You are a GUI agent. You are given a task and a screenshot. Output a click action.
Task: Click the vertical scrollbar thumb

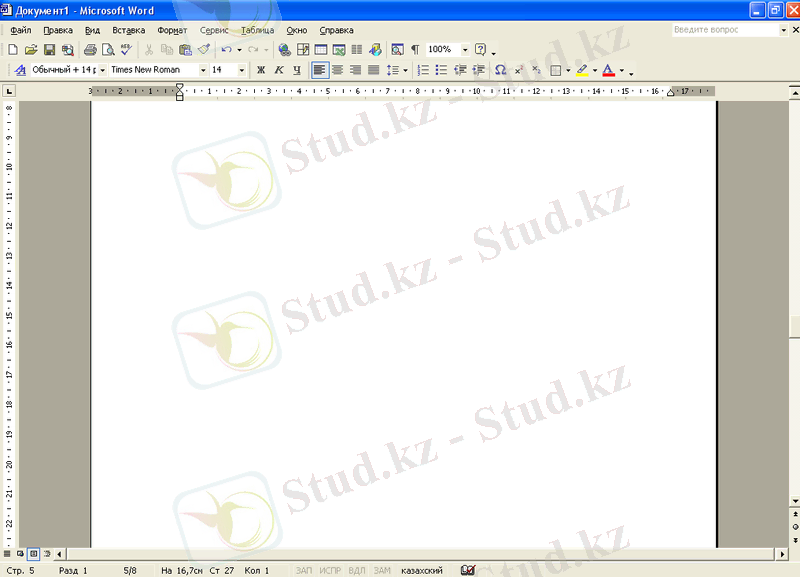click(795, 327)
